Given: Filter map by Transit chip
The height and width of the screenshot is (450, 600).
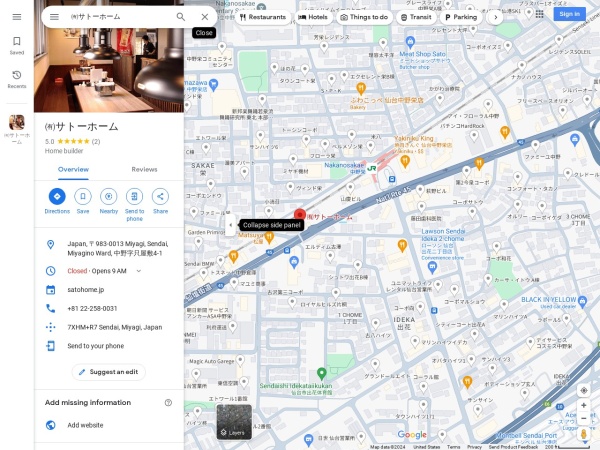Looking at the screenshot, I should pyautogui.click(x=416, y=17).
